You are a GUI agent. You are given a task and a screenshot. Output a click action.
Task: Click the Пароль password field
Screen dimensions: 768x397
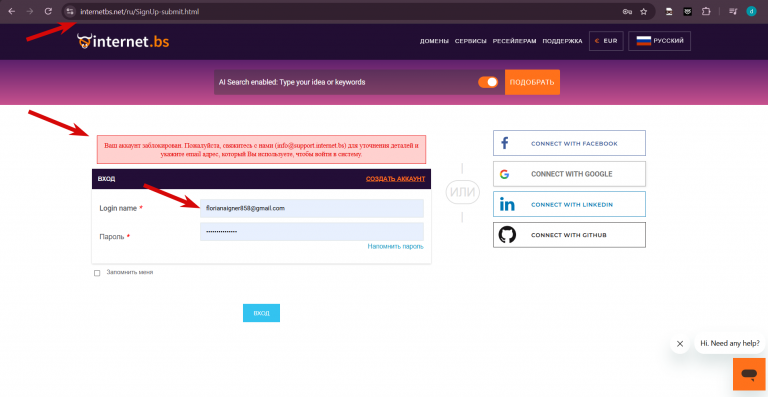point(312,232)
